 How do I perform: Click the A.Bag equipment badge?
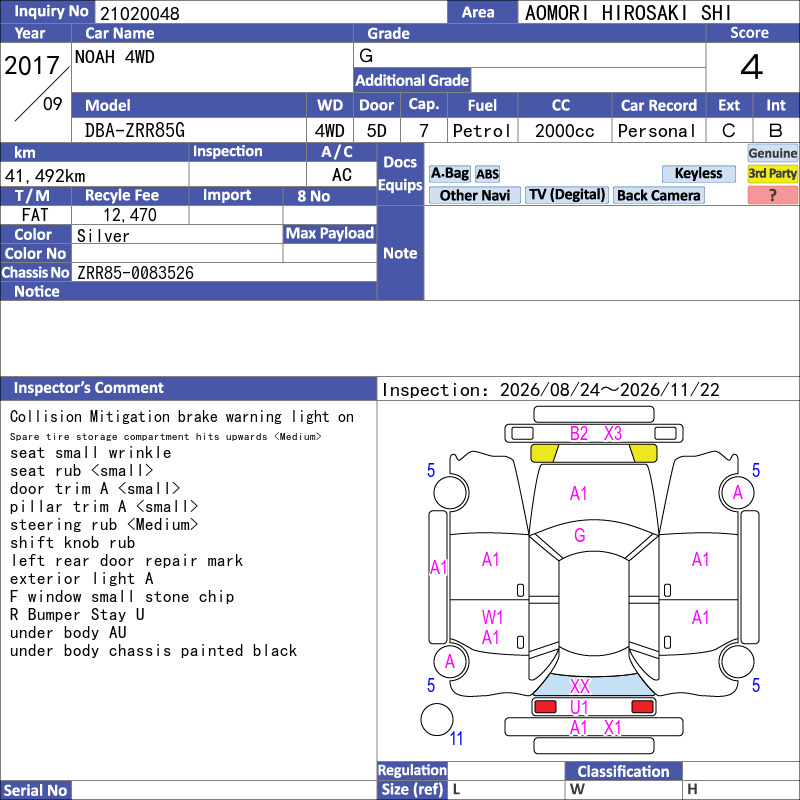click(449, 173)
